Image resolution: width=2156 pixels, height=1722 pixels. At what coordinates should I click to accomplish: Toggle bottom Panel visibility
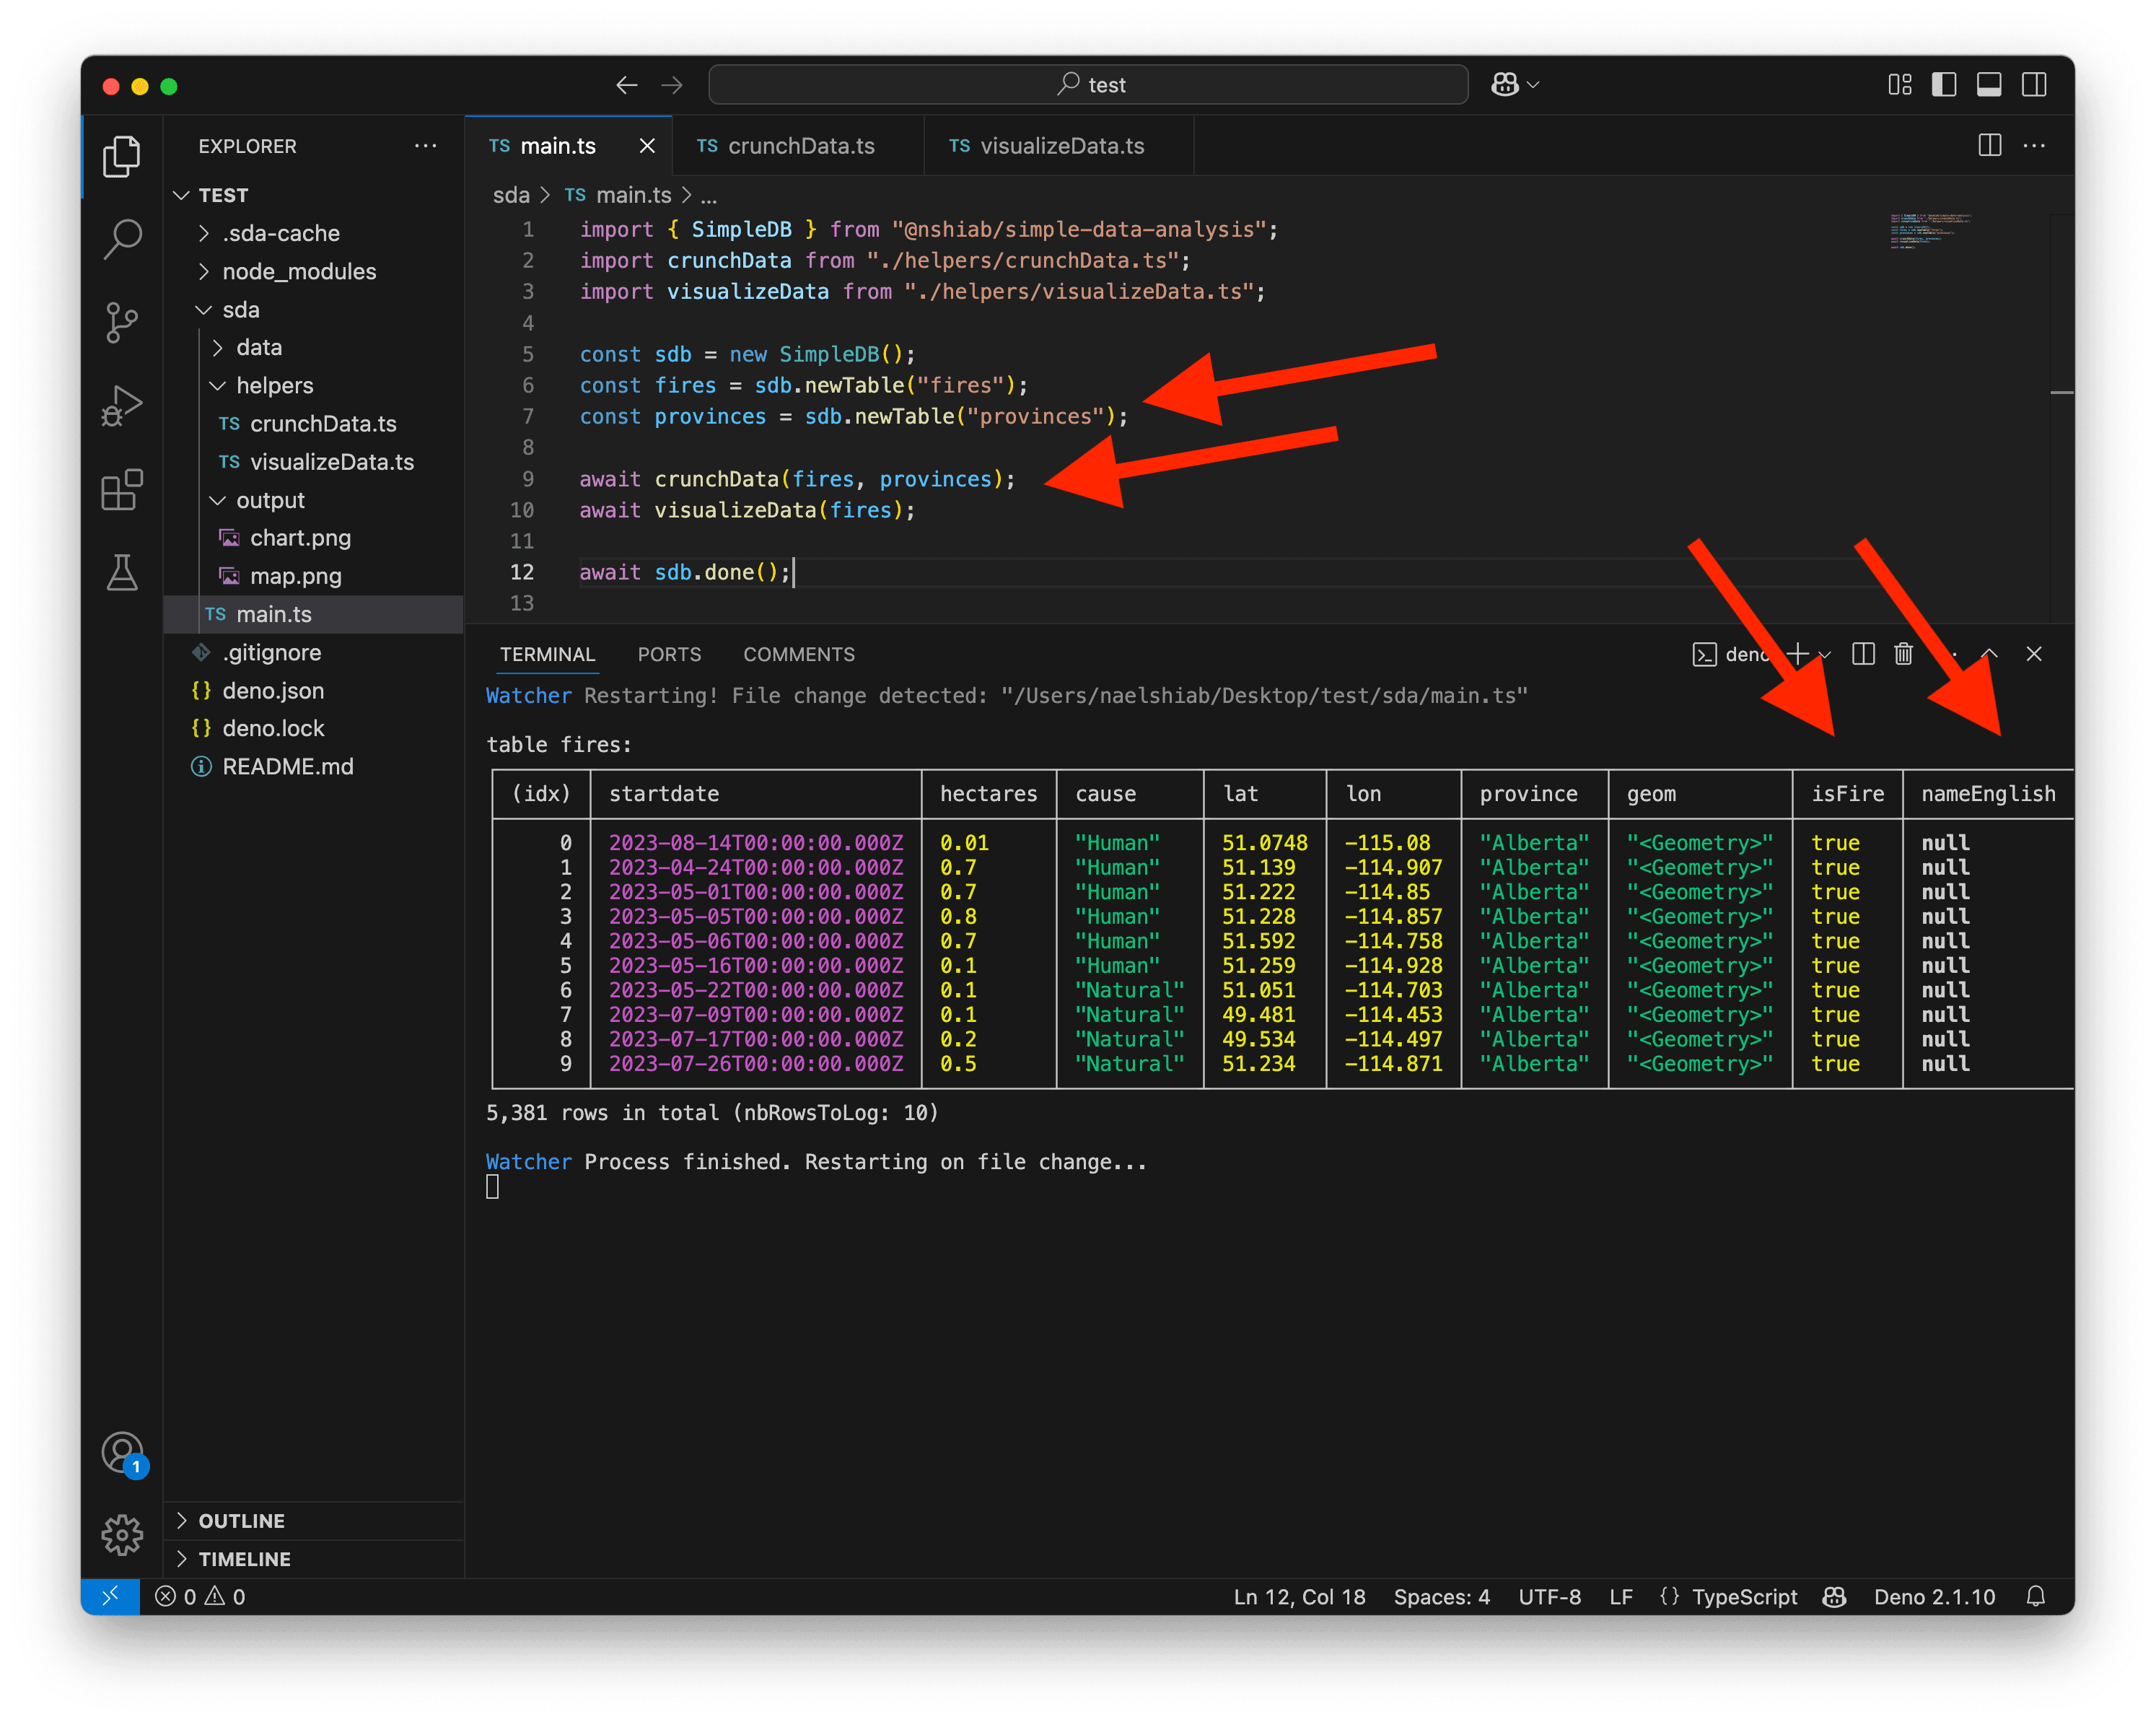click(x=1989, y=85)
